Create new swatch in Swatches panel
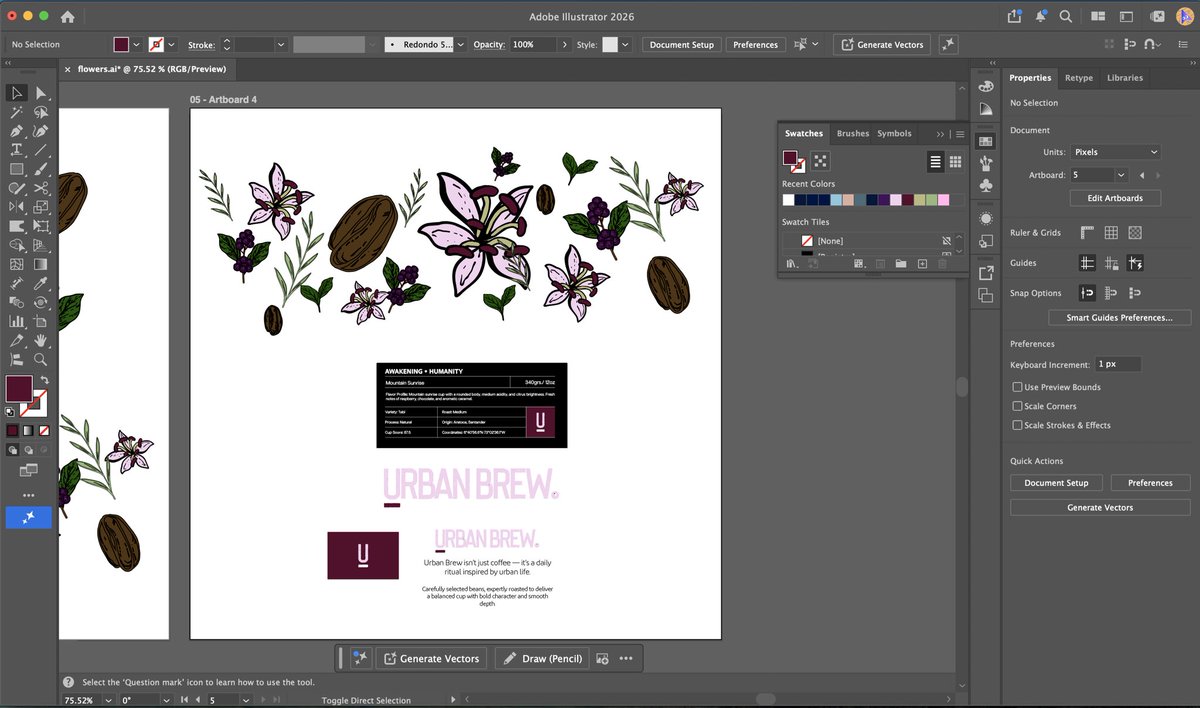 pyautogui.click(x=922, y=264)
